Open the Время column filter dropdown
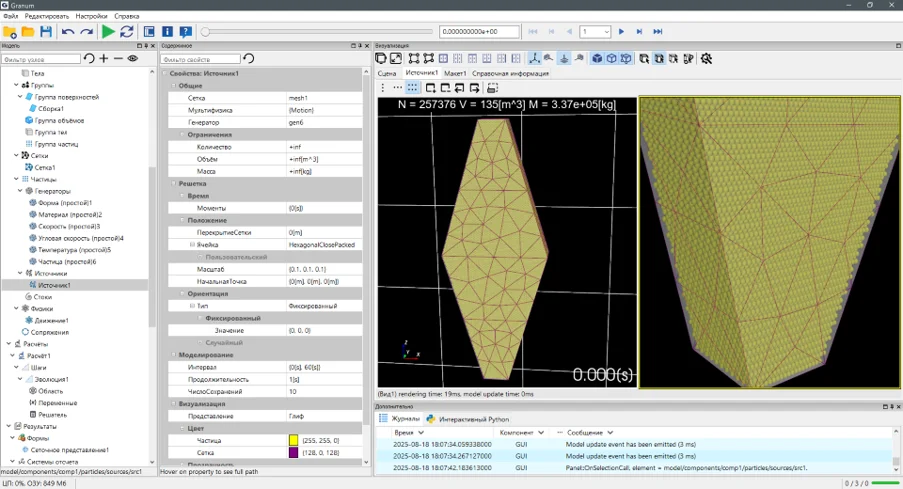This screenshot has width=903, height=489. [x=421, y=433]
